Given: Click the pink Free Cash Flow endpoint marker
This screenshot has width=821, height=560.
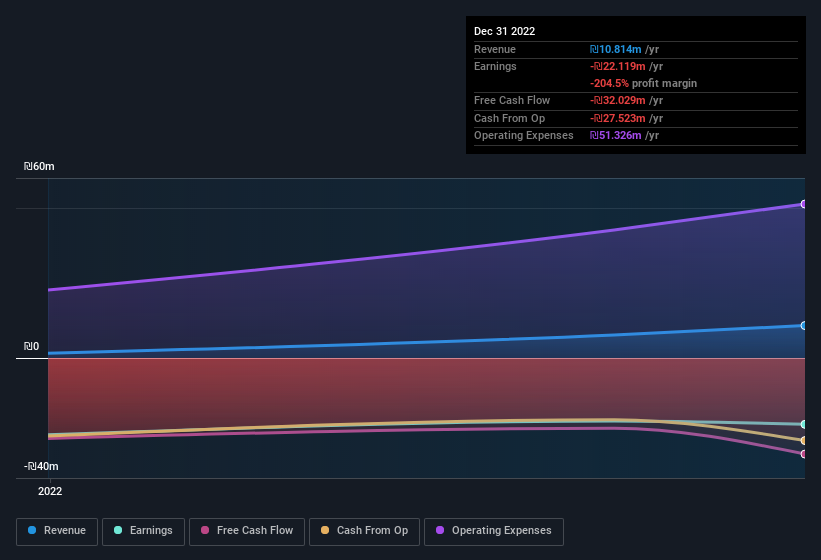Looking at the screenshot, I should tap(803, 454).
